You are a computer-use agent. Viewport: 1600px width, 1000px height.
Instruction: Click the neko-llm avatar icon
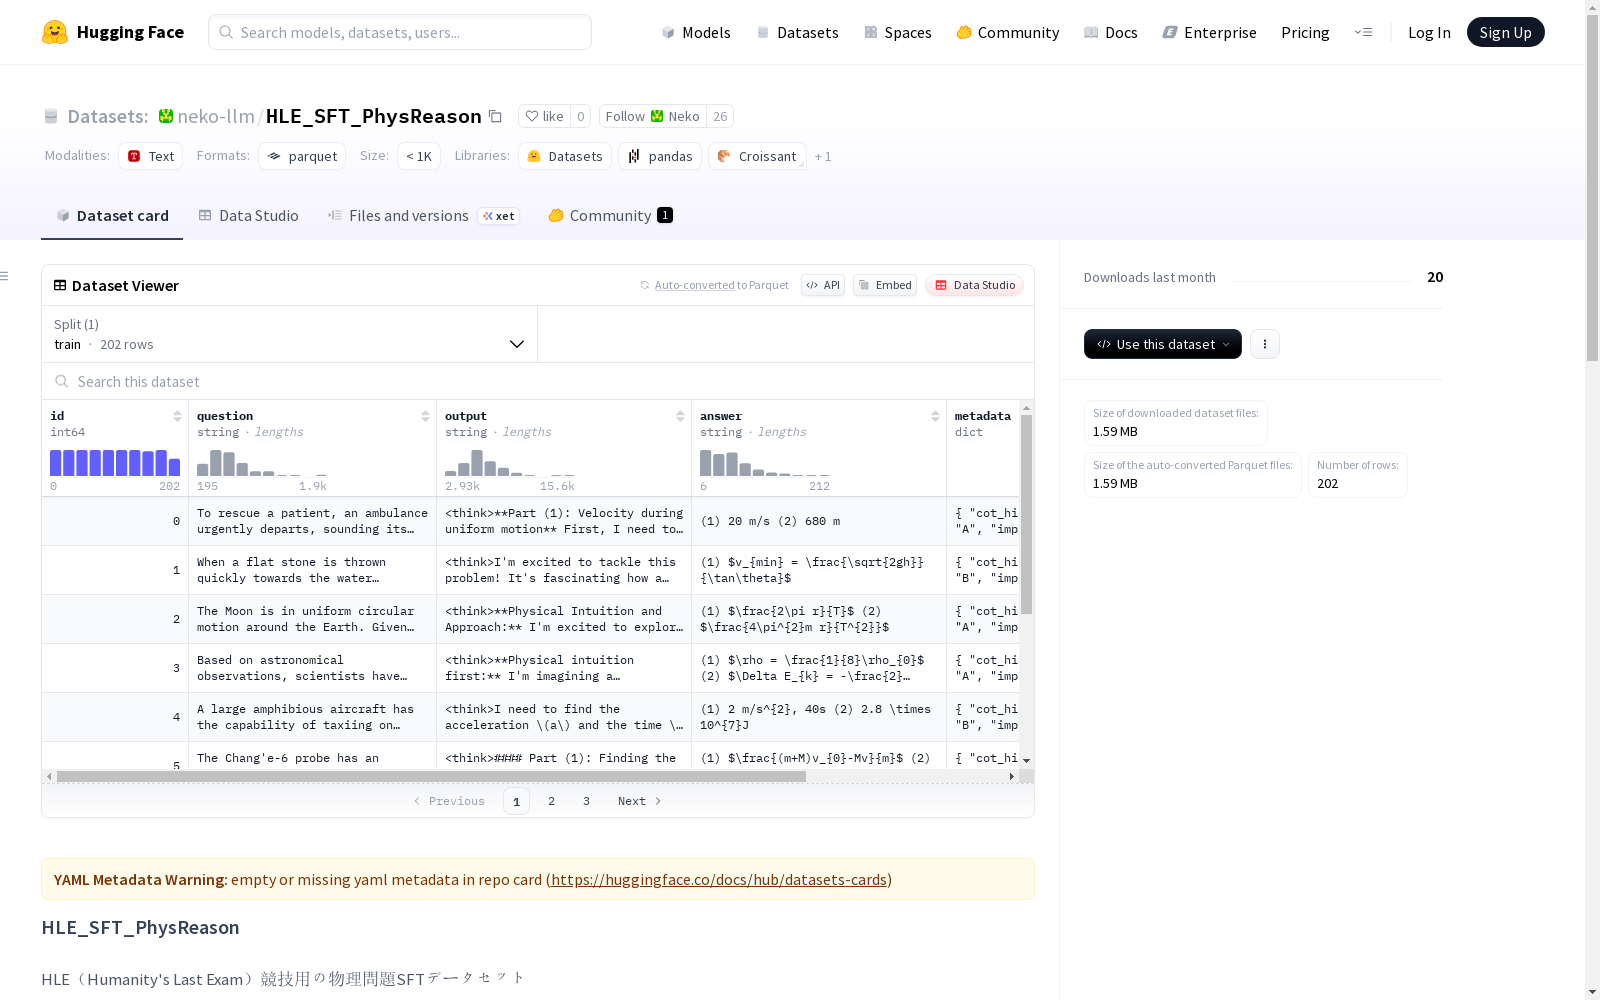point(166,116)
